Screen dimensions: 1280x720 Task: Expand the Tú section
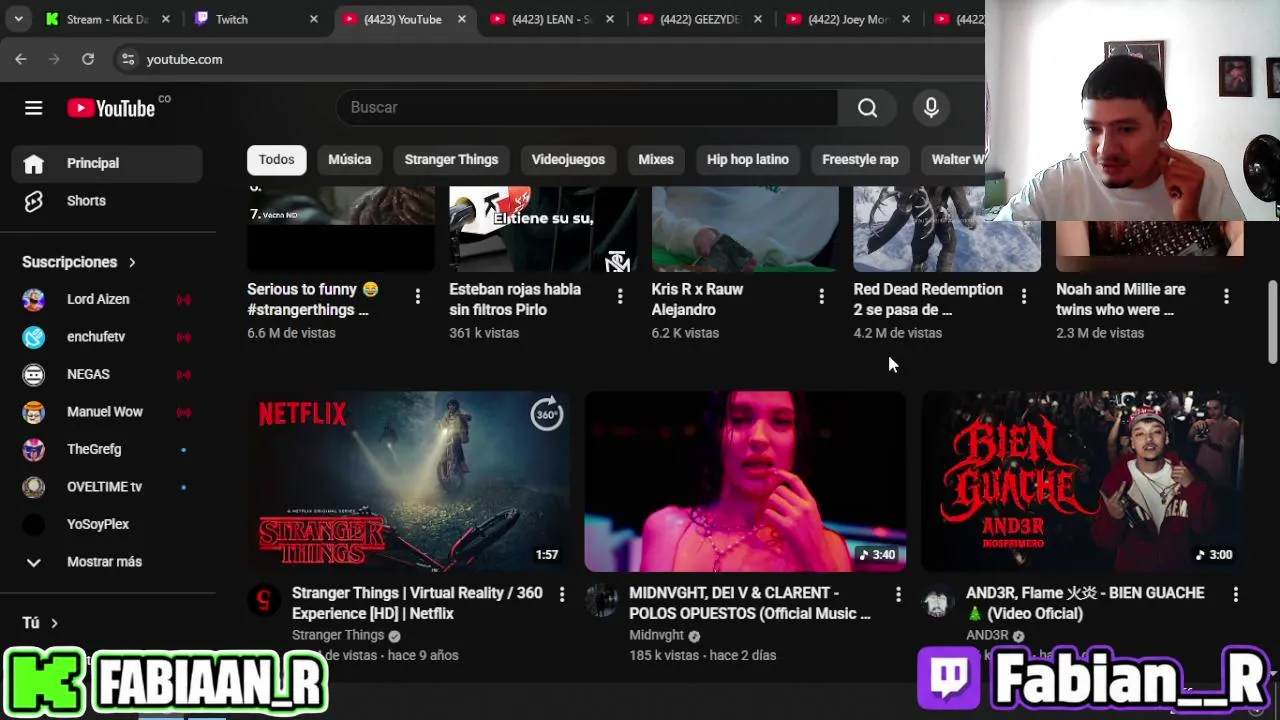pyautogui.click(x=40, y=623)
